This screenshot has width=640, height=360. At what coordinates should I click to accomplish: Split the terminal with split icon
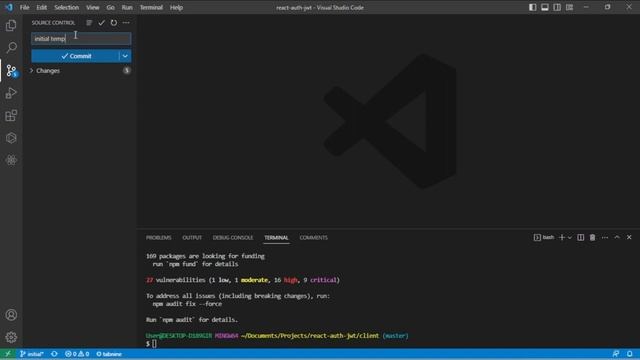point(580,238)
